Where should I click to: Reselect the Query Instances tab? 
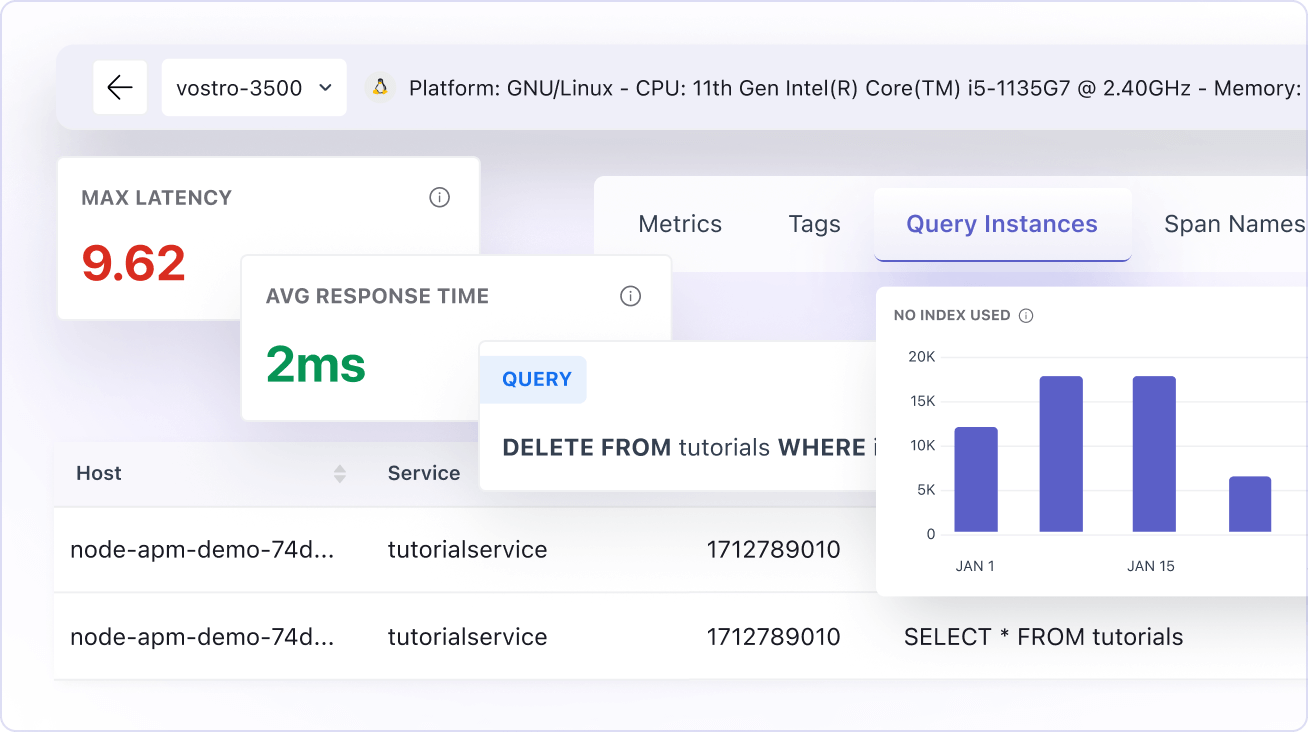(x=1001, y=224)
